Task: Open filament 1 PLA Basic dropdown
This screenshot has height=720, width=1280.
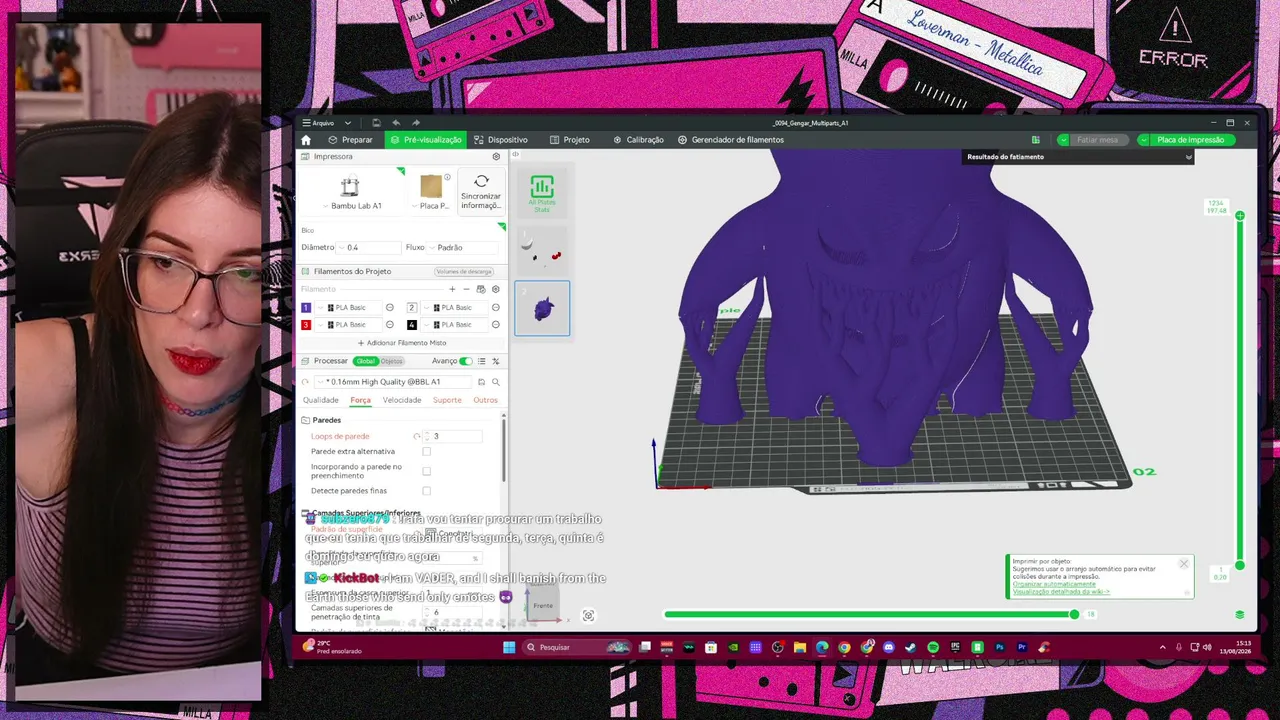Action: click(350, 308)
